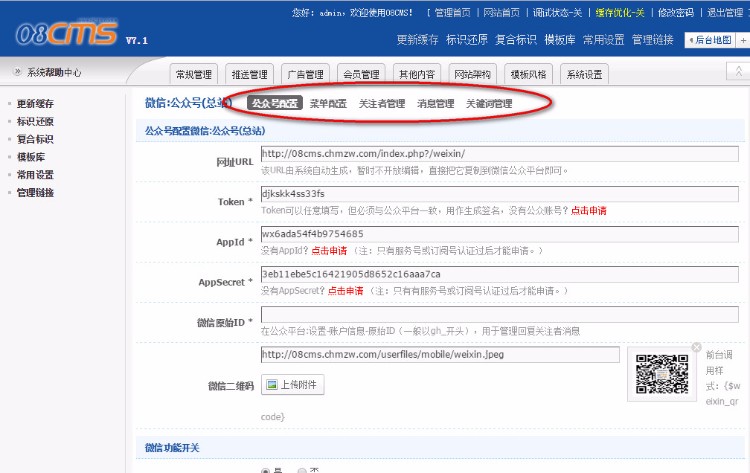
Task: Switch to 系统设置 tab
Action: coord(585,74)
